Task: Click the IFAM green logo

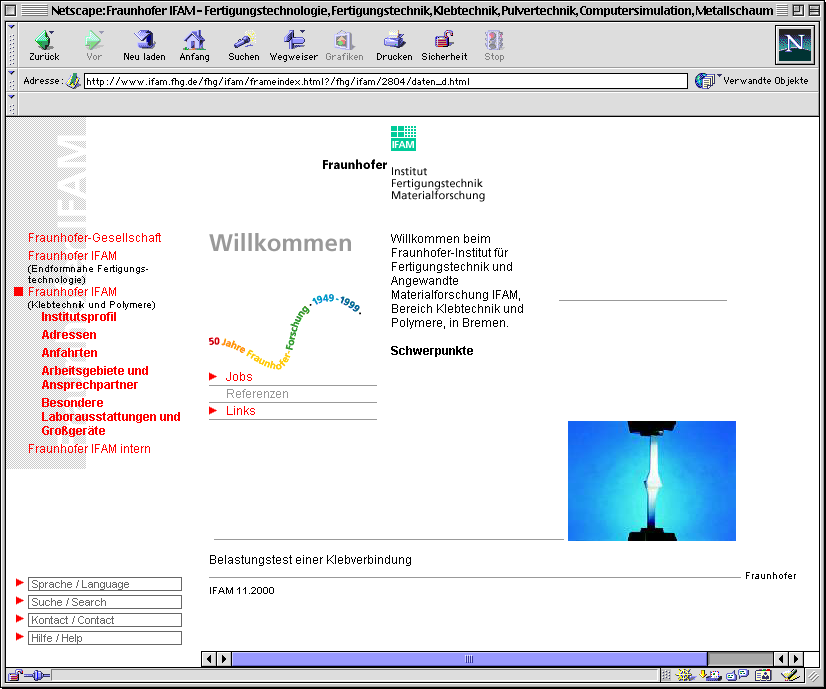Action: point(403,138)
